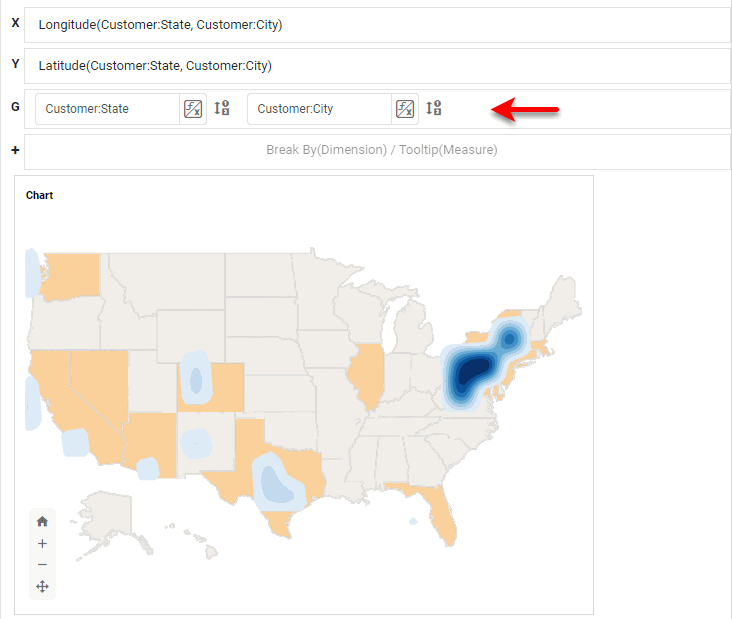Zoom out of the map
The image size is (732, 619).
point(42,565)
